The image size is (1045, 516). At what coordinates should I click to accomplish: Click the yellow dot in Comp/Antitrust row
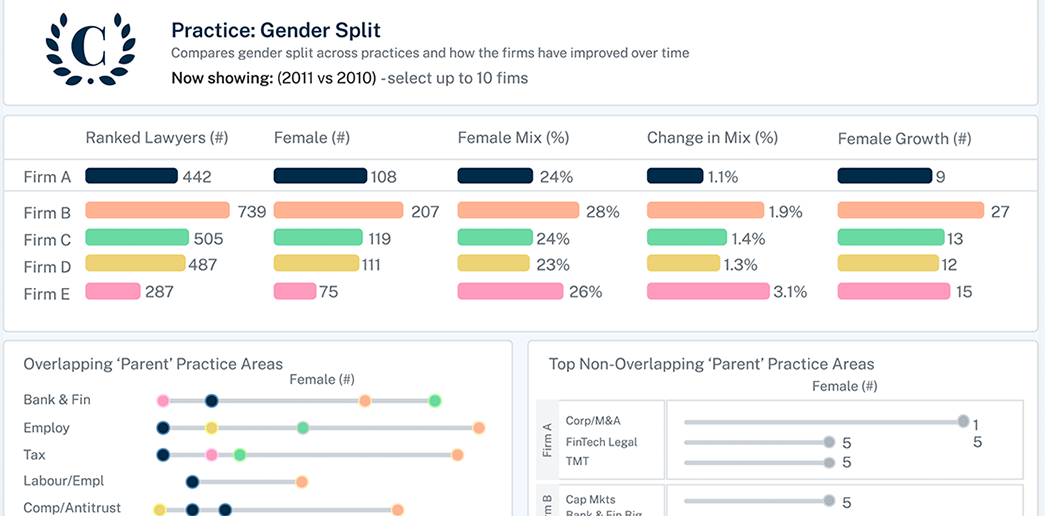click(159, 509)
